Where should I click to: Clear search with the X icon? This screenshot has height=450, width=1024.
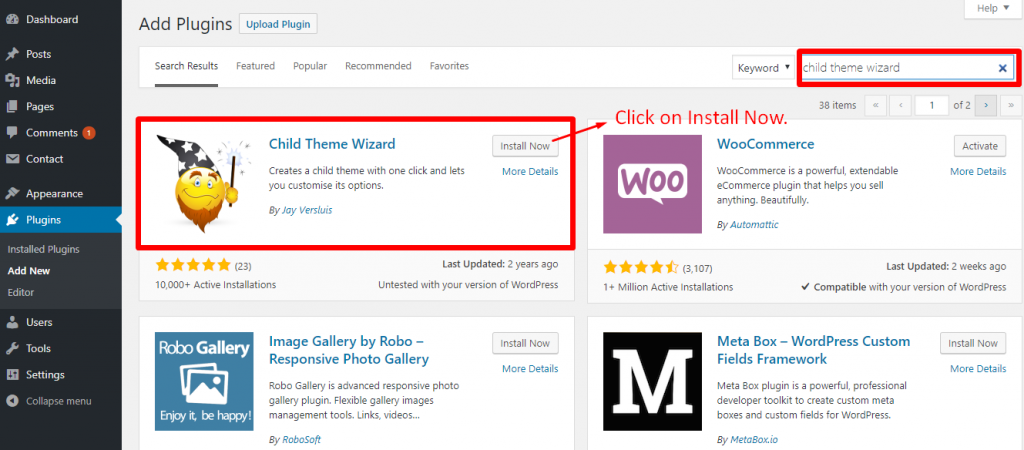(x=1002, y=68)
